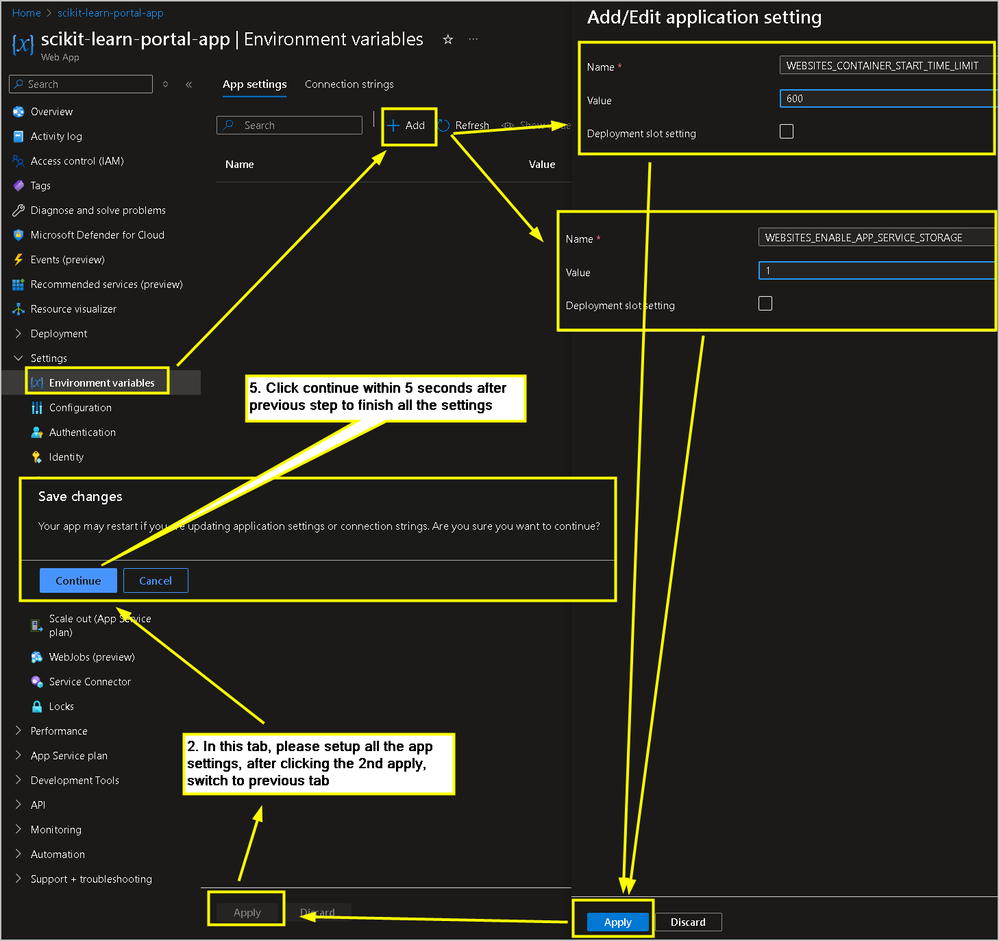This screenshot has height=941, width=999.
Task: Click the Identity key icon
Action: click(37, 457)
